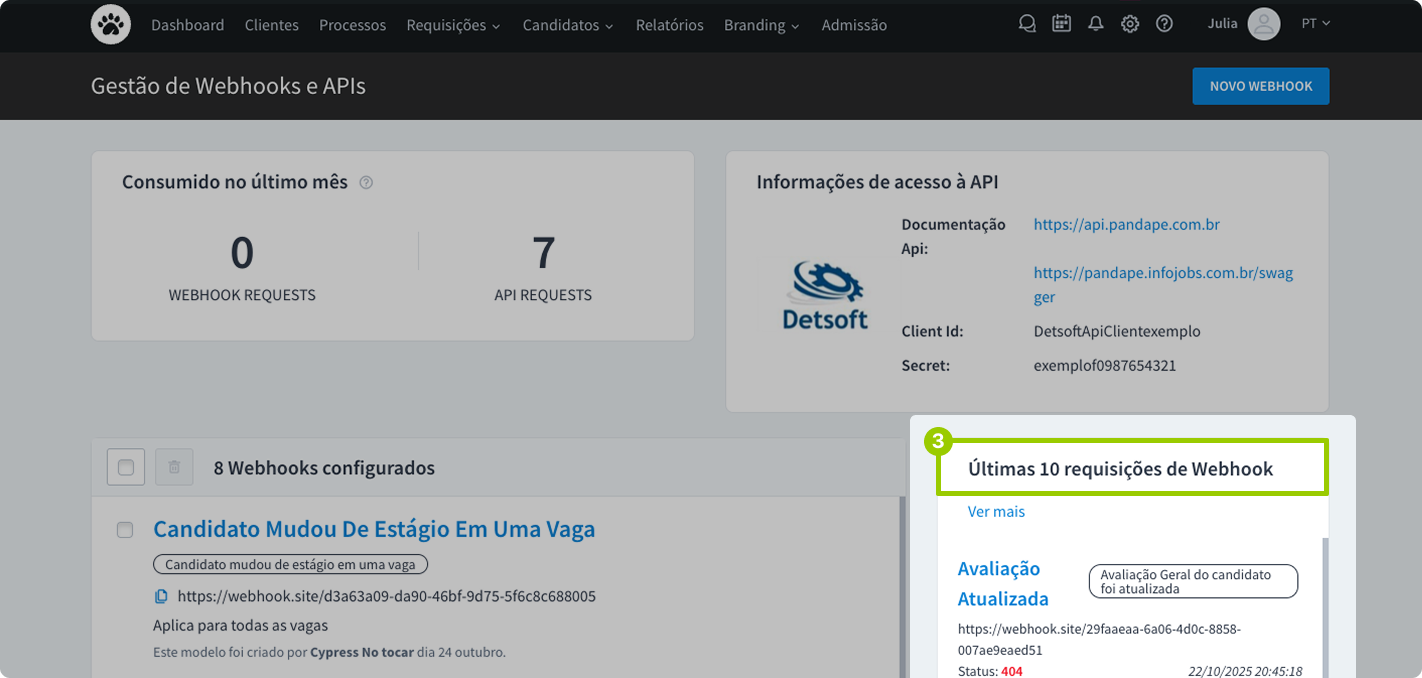Click the trash delete icon

click(x=174, y=467)
